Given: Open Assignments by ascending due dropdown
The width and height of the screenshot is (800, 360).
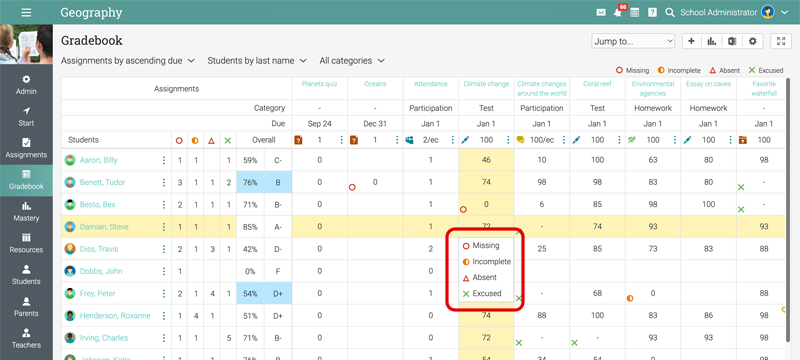Looking at the screenshot, I should 128,61.
